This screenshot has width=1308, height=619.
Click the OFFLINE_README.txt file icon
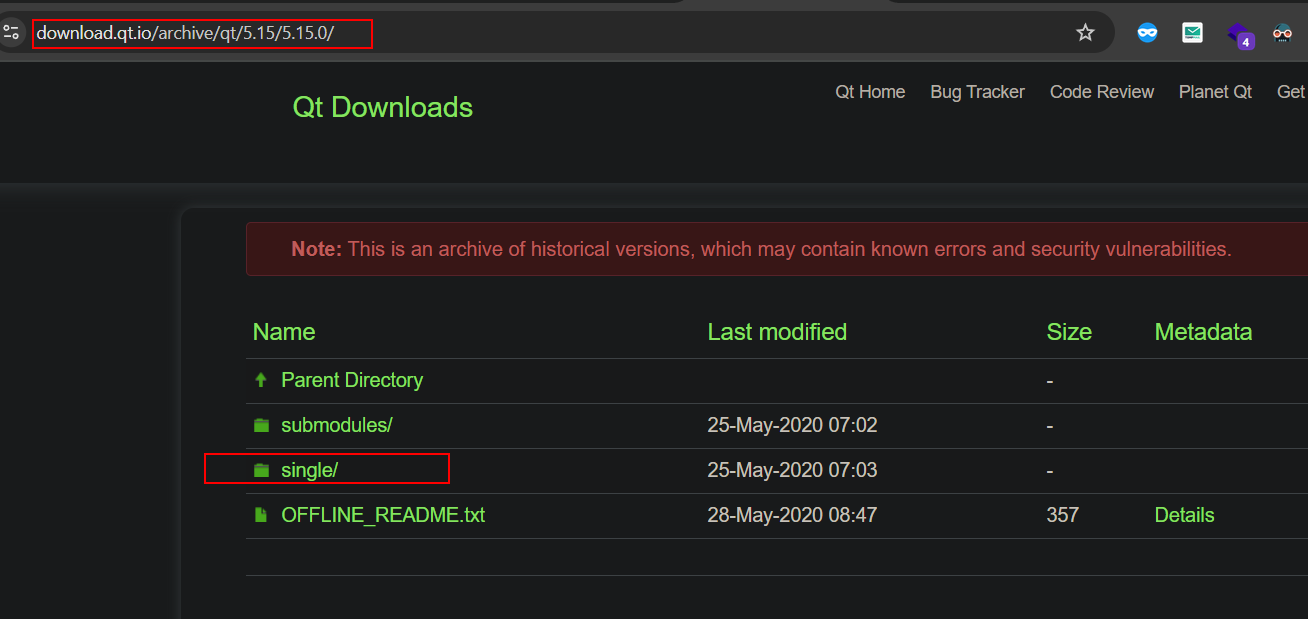261,515
